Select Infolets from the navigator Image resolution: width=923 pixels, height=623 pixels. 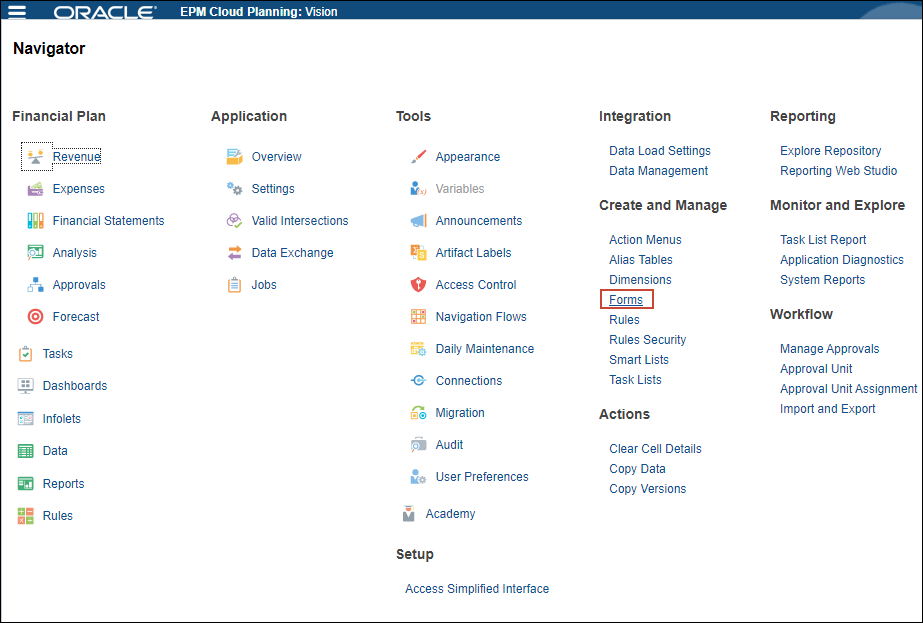[61, 419]
